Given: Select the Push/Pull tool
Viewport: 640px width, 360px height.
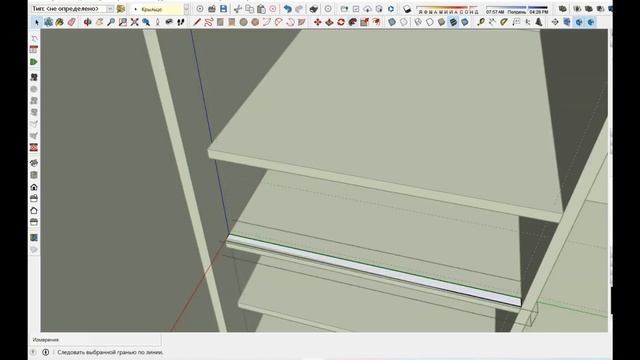Looking at the screenshot, I should [329, 22].
